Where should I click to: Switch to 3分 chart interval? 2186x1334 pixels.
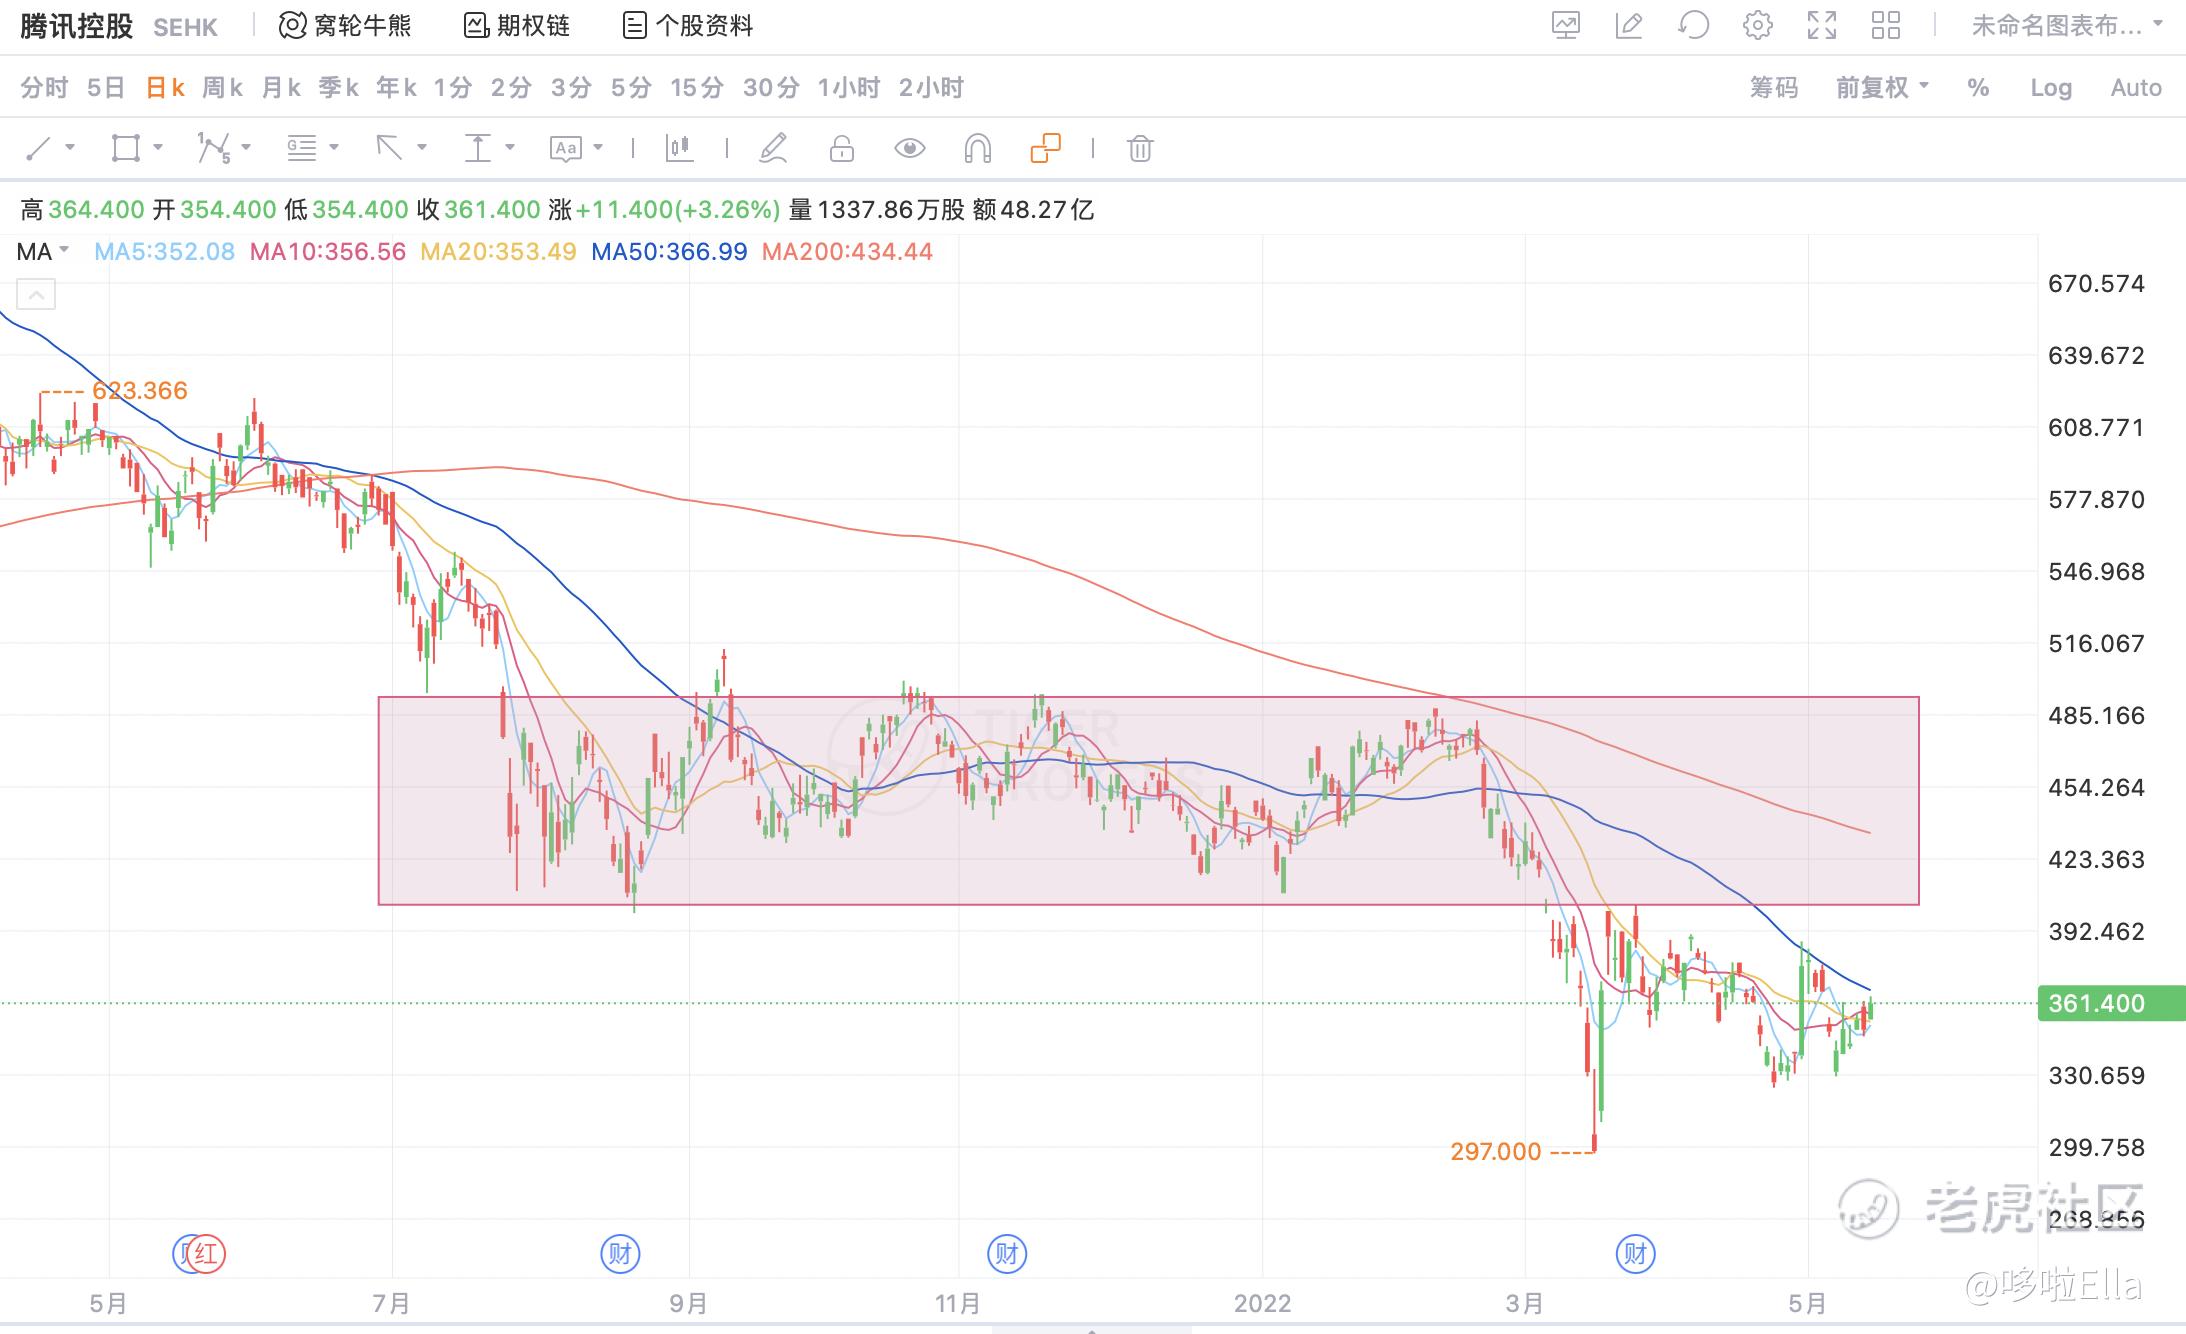tap(571, 88)
